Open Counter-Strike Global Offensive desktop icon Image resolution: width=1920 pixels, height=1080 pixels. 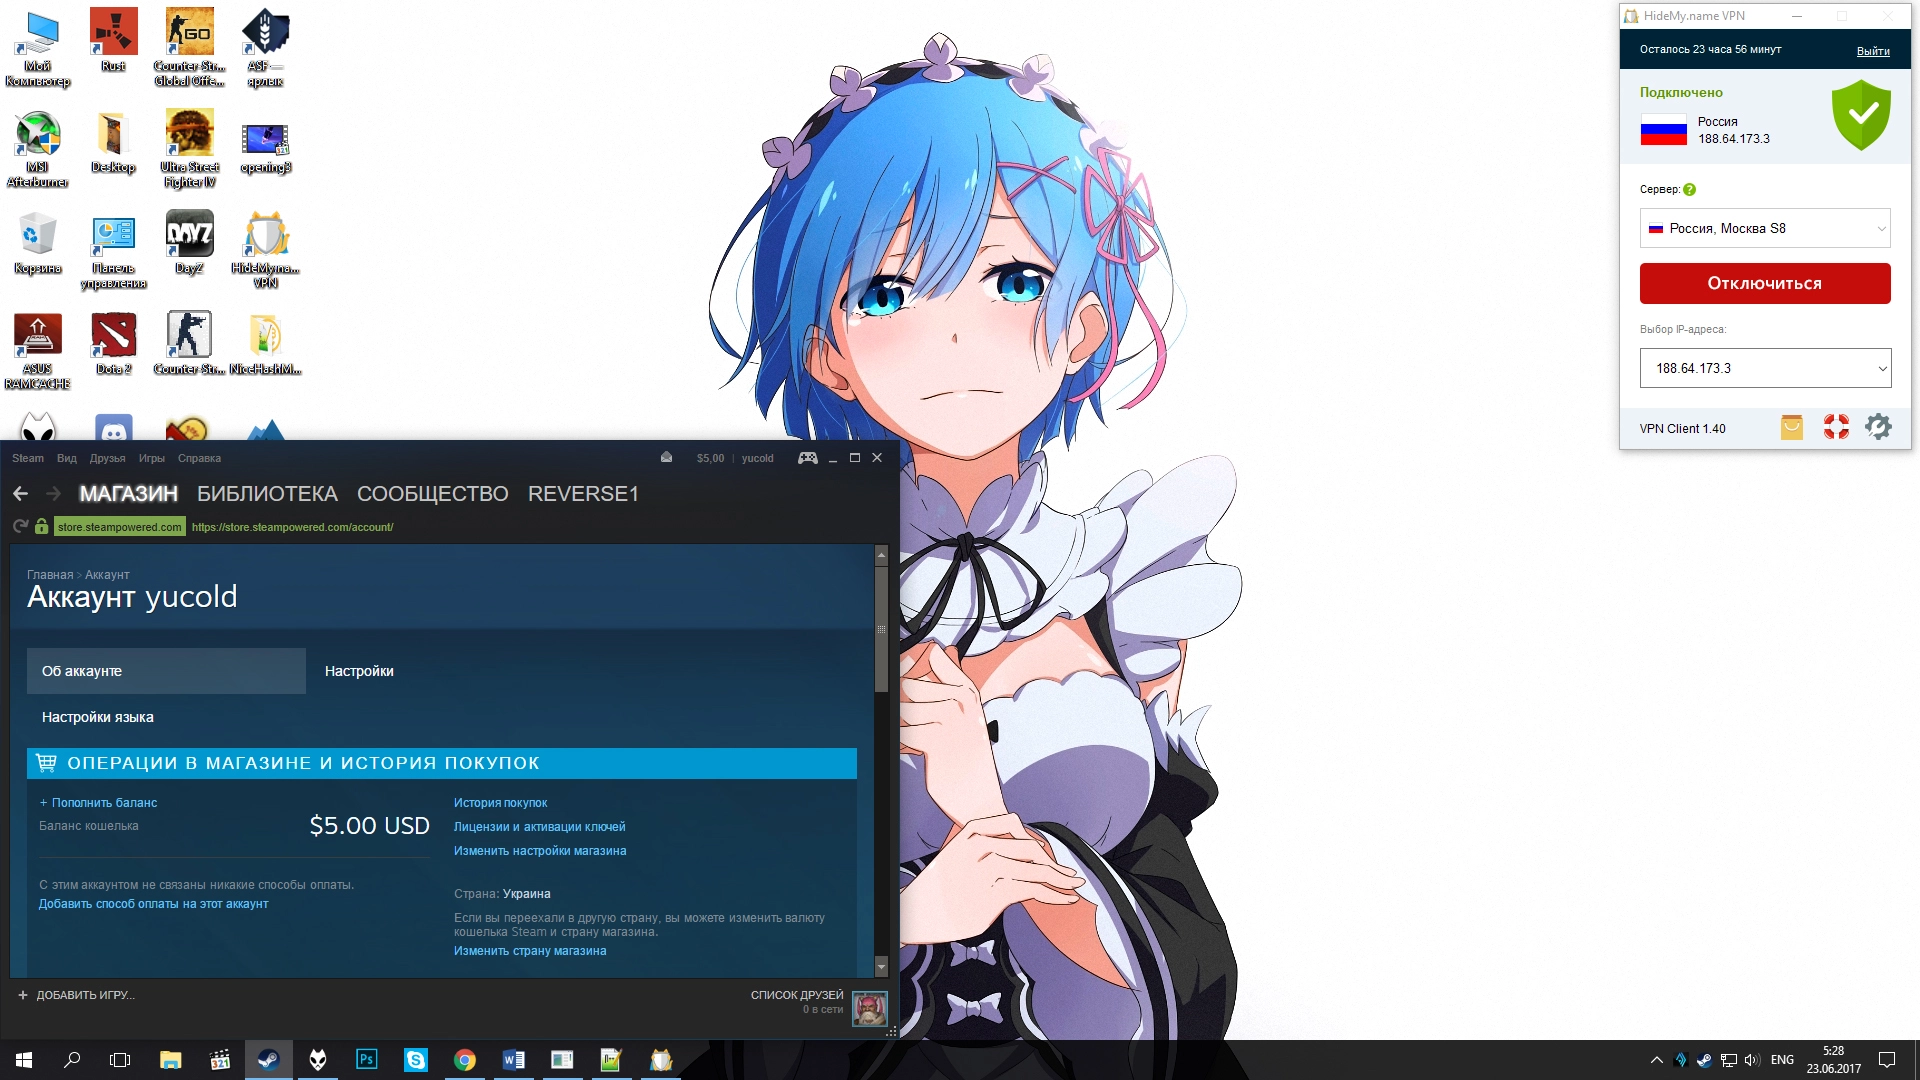189,47
